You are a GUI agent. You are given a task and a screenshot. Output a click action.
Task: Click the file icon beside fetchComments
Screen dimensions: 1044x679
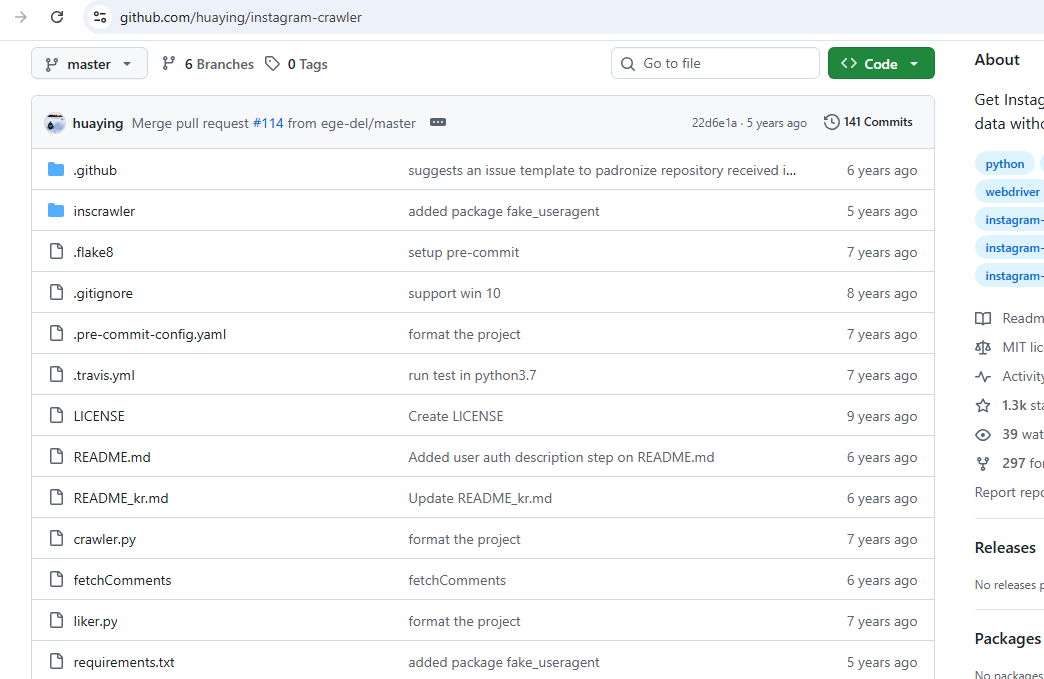click(57, 579)
